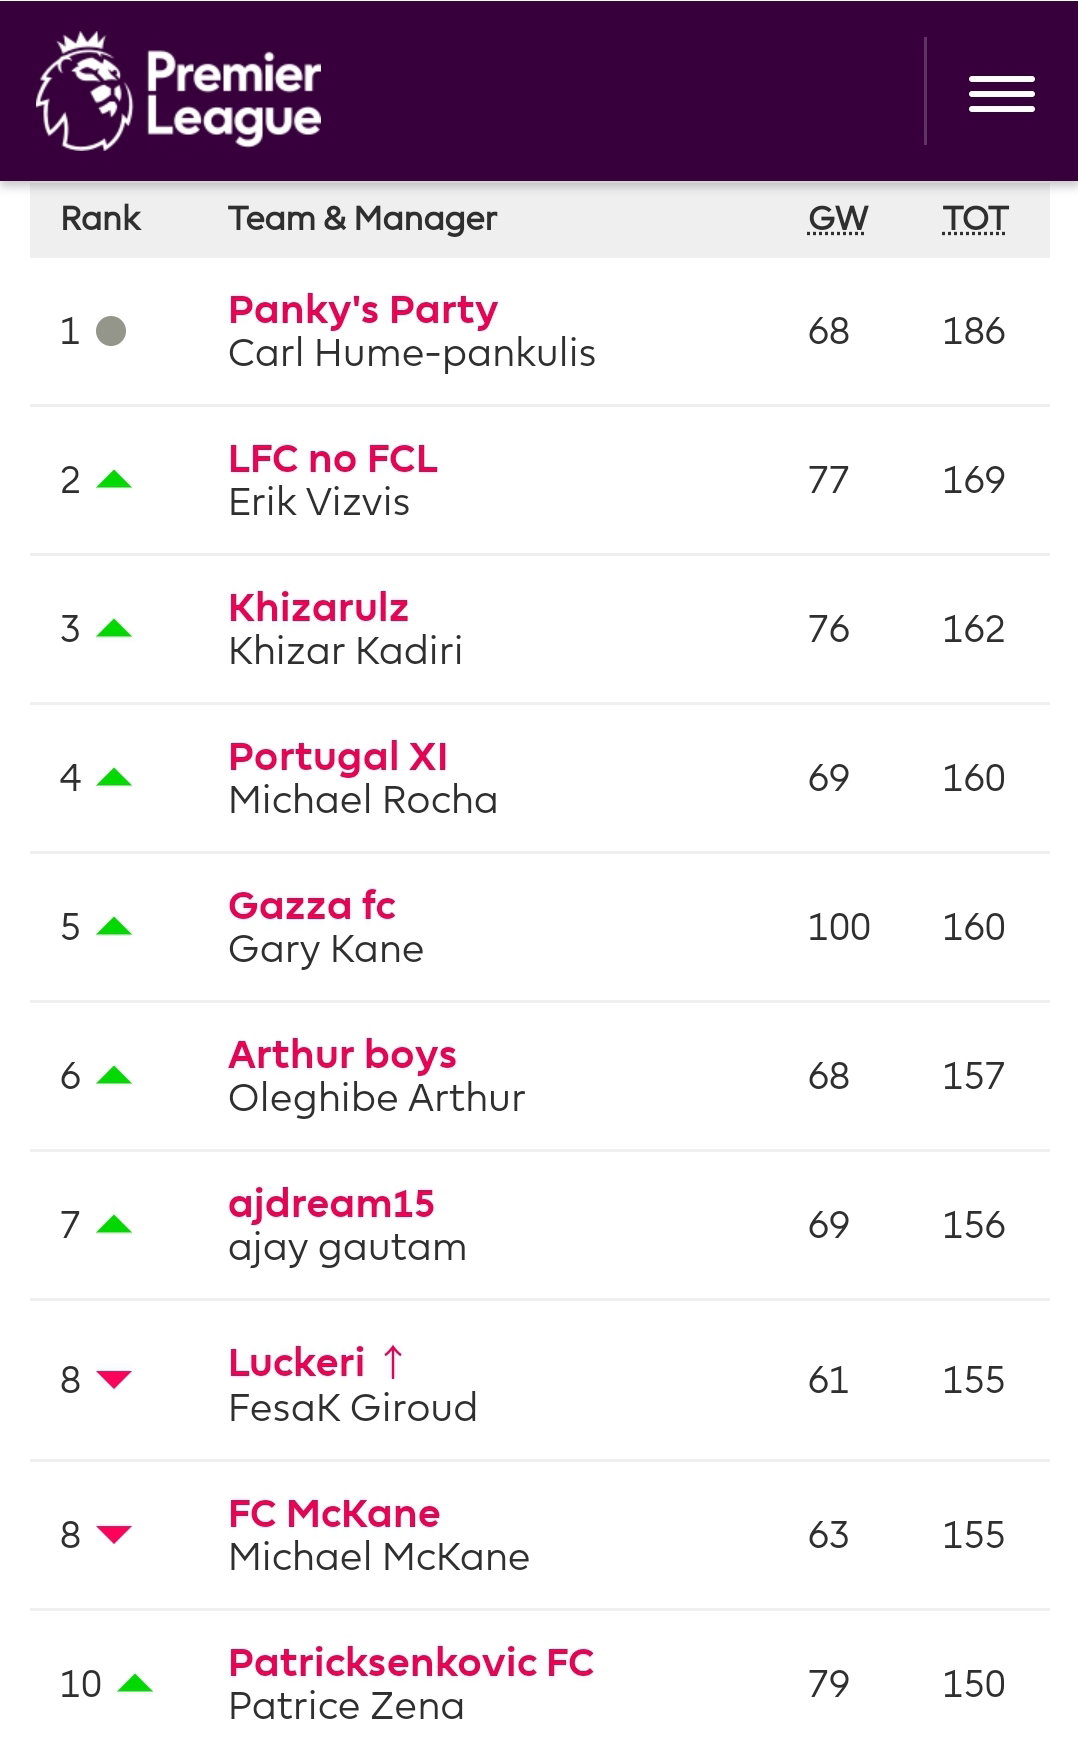Click the grey no-change dot beside rank 1

(x=111, y=331)
